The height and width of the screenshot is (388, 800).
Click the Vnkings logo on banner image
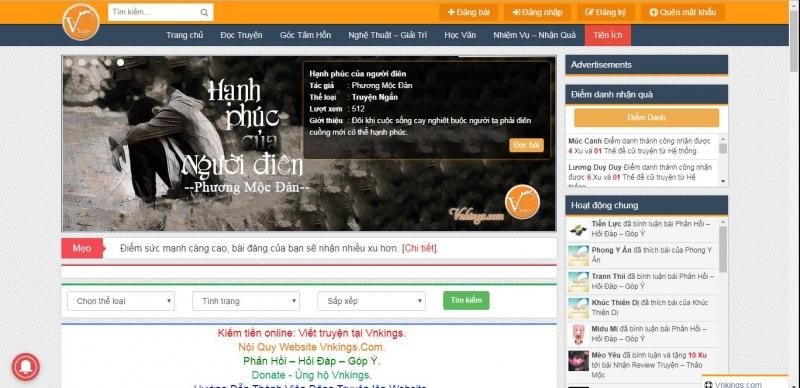click(522, 203)
